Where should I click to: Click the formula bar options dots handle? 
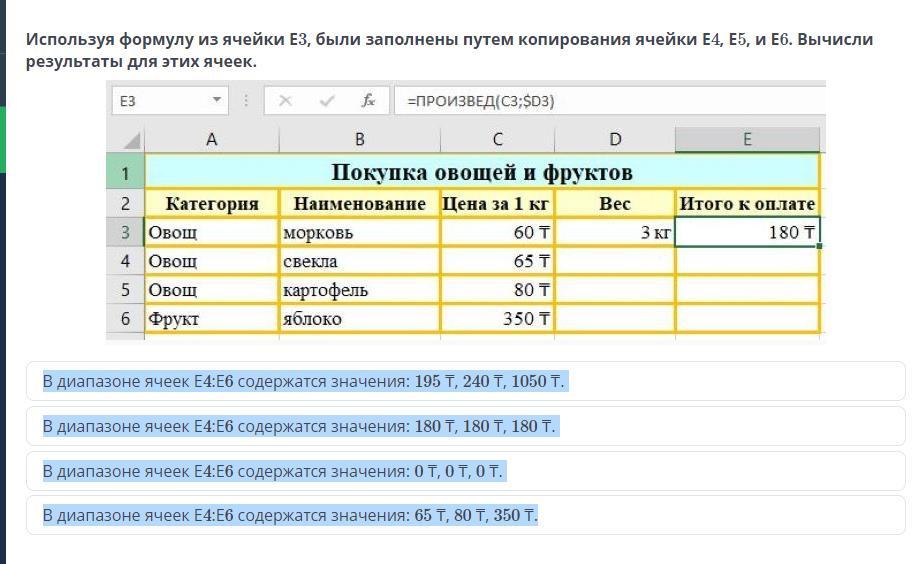point(246,101)
